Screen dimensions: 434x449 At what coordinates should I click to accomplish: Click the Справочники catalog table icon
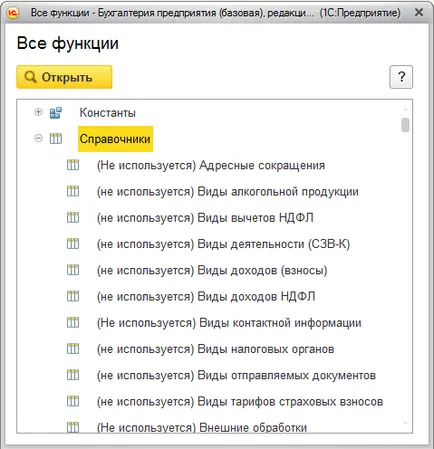[56, 138]
